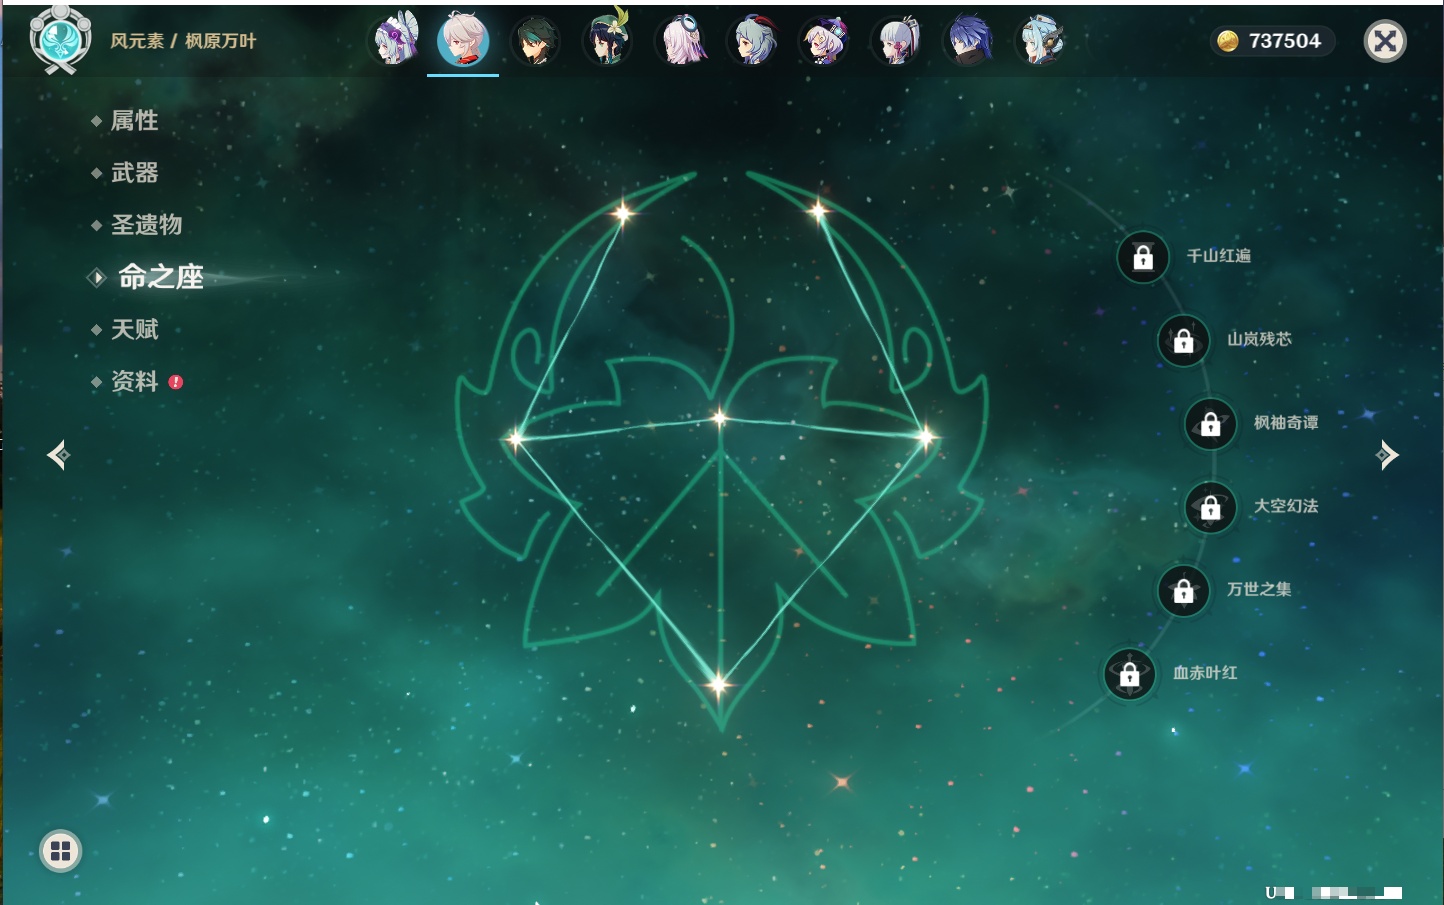
Task: Click the Mora balance value 737504
Action: [x=1285, y=41]
